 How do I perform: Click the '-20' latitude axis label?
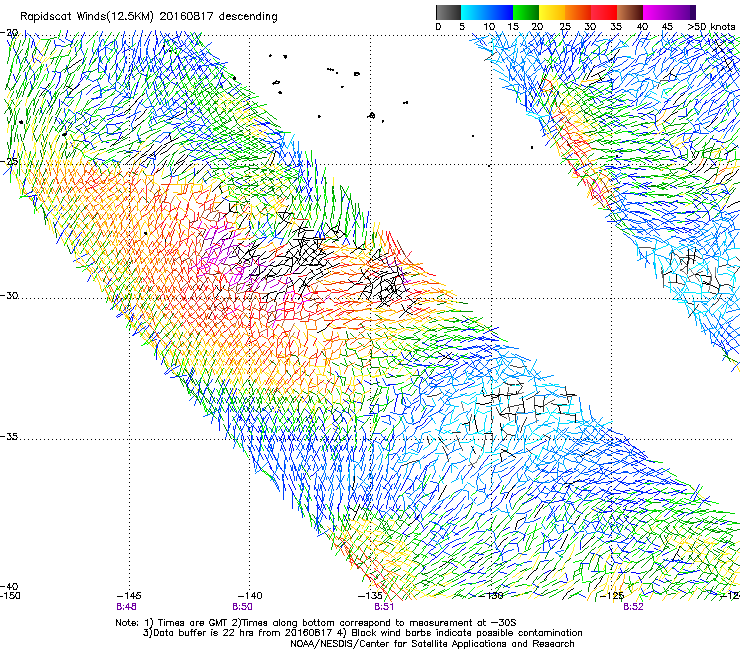tap(9, 33)
